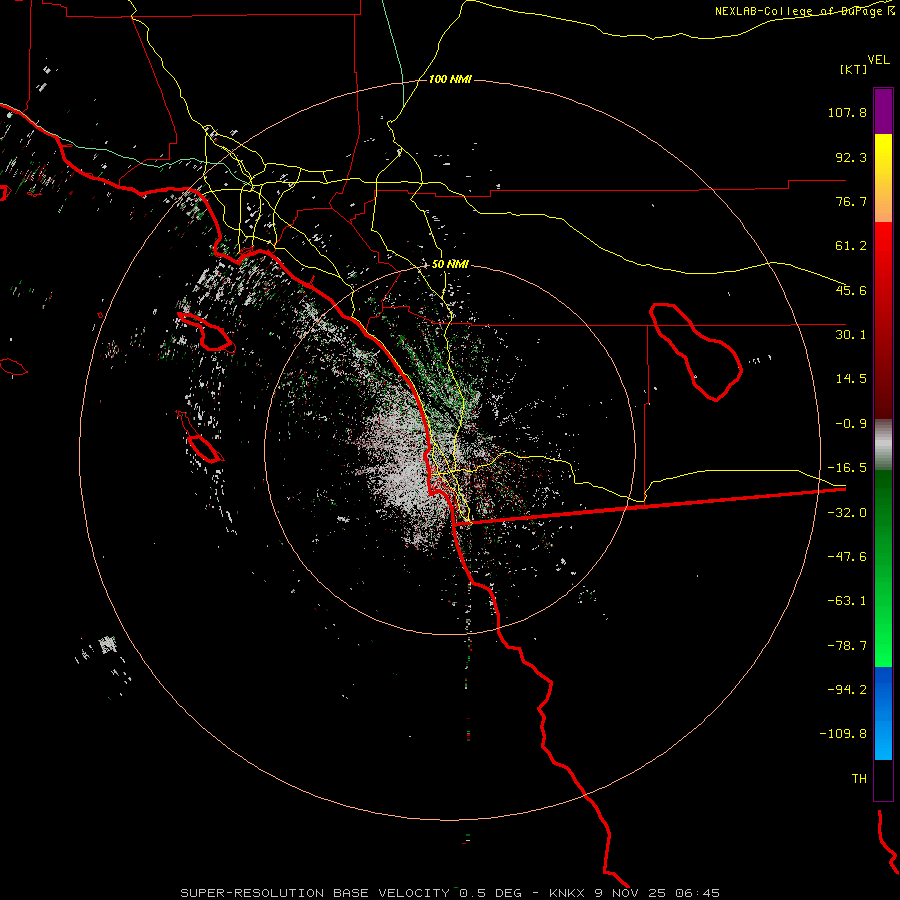Click the -109.8 velocity legend value
Screen dimensions: 900x900
[x=843, y=734]
